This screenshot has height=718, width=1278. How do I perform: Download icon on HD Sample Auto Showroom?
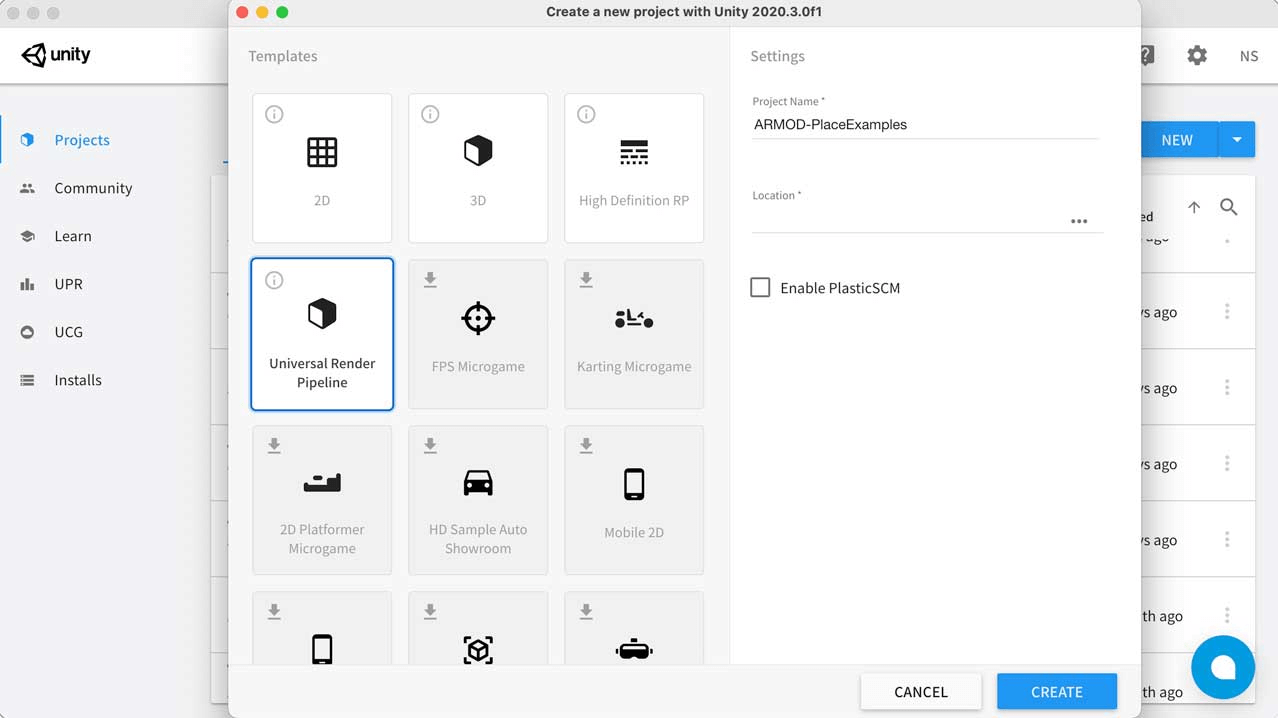(430, 446)
